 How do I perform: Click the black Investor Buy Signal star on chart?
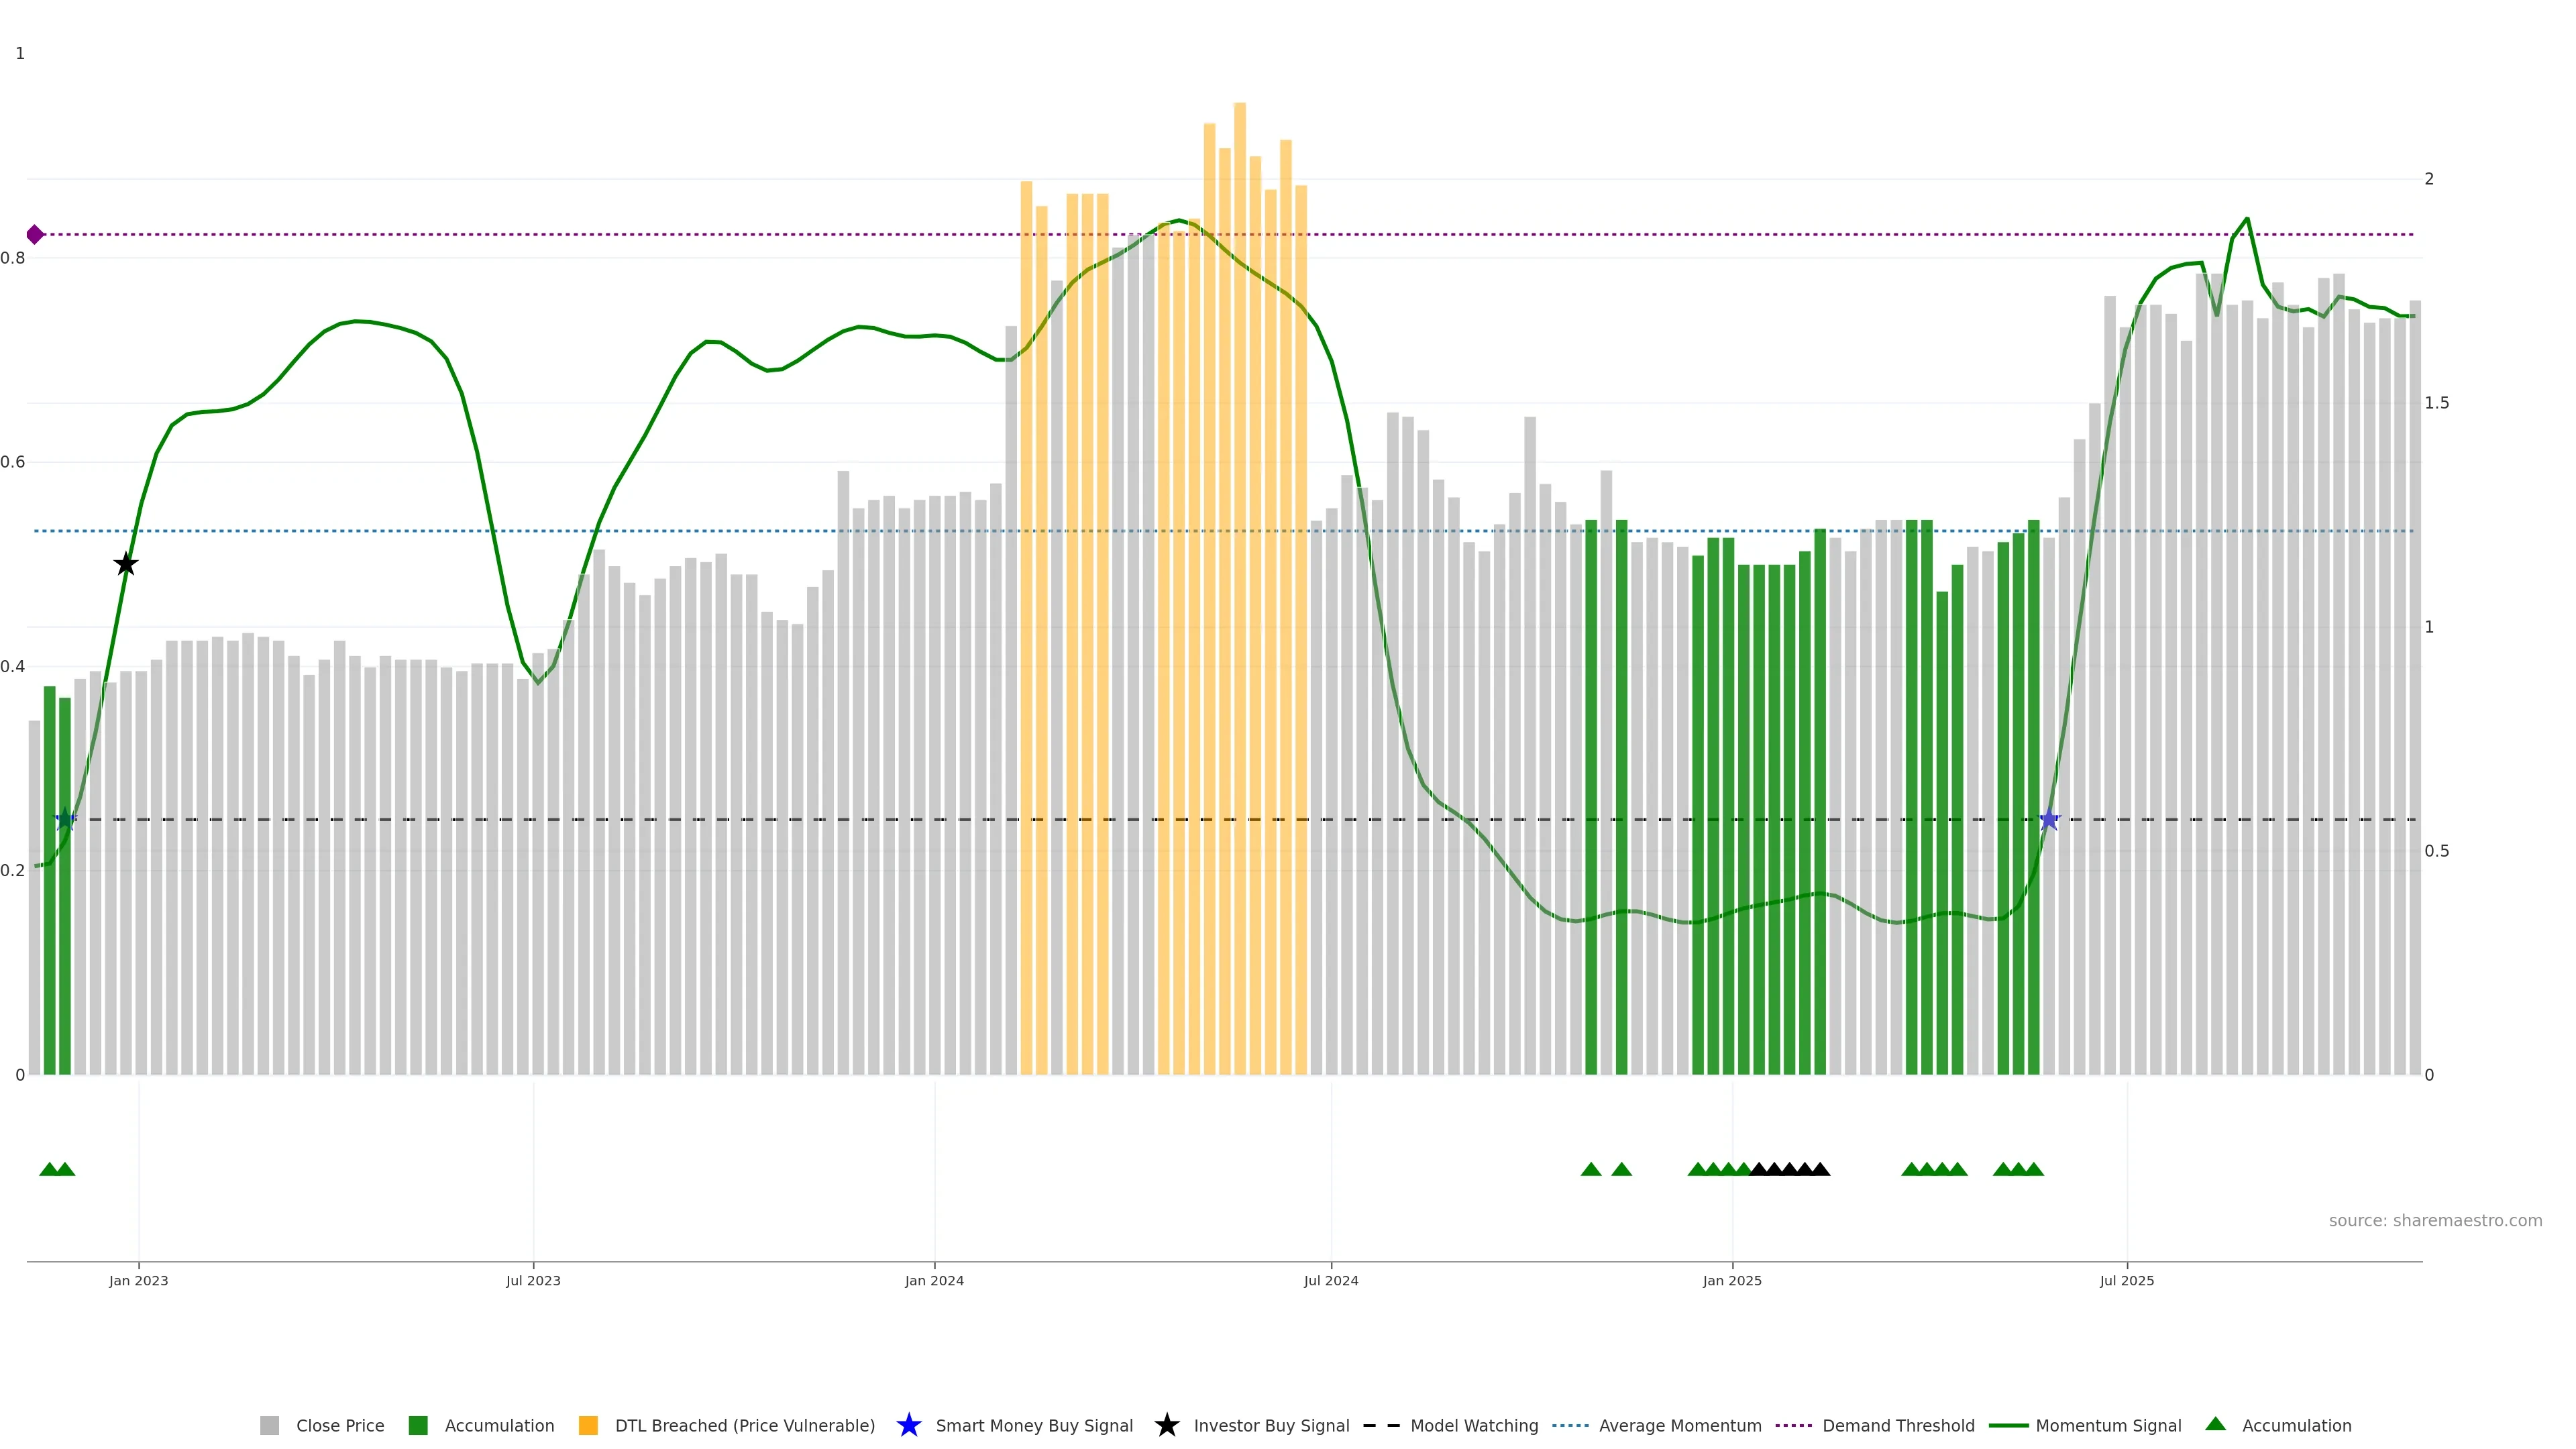pyautogui.click(x=125, y=564)
